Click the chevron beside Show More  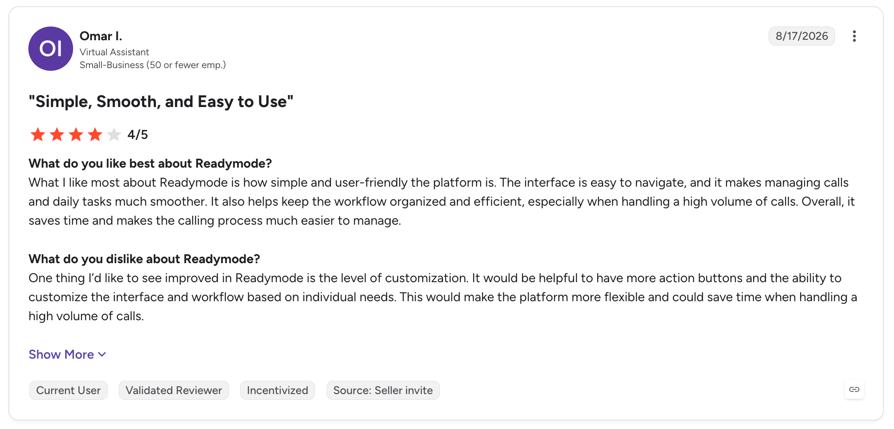tap(102, 355)
